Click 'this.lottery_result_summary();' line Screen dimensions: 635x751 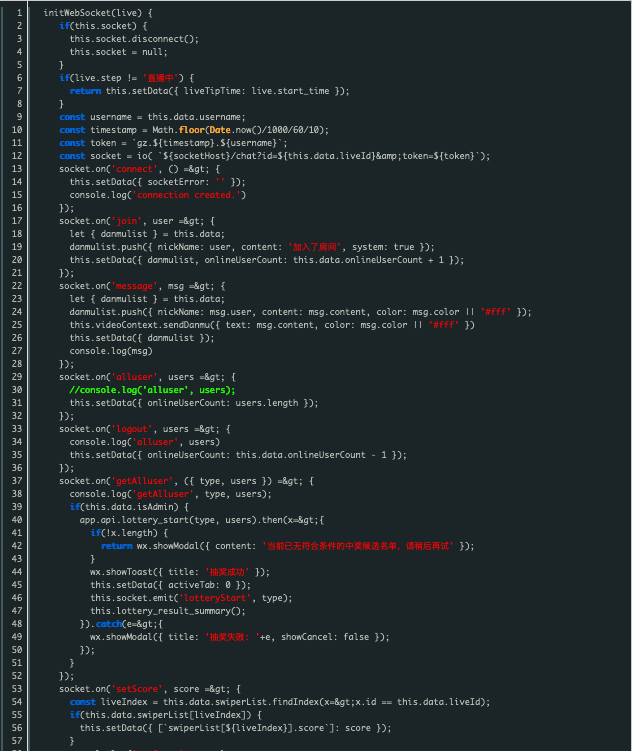tap(168, 611)
